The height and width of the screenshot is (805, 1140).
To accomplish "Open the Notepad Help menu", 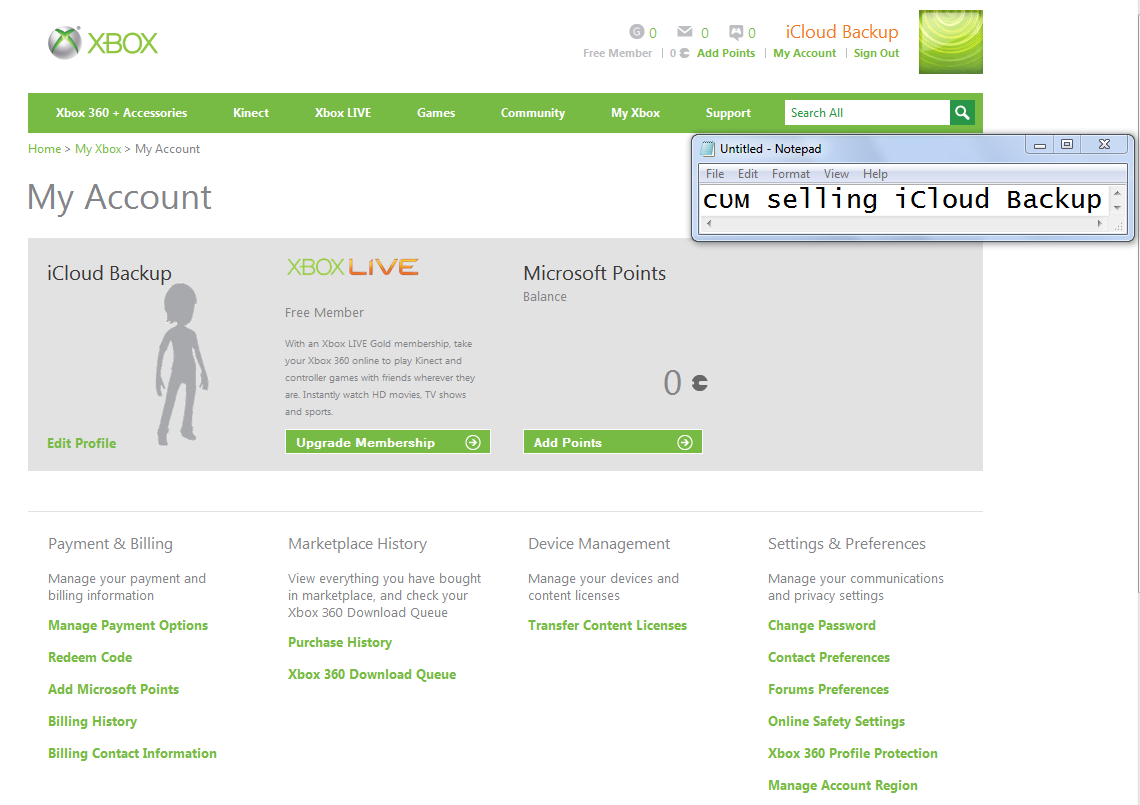I will 875,174.
